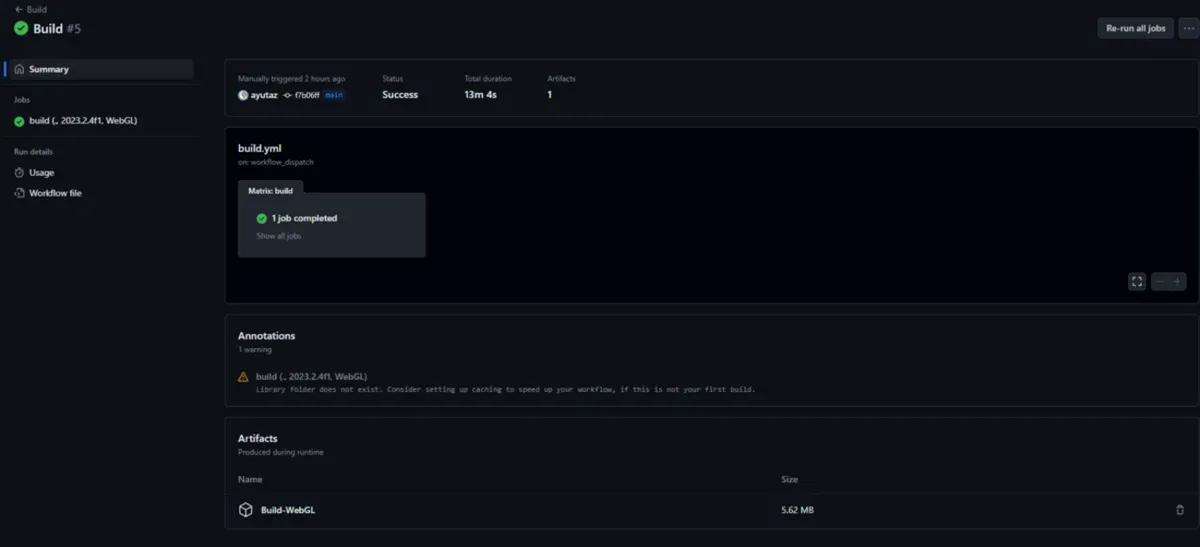Viewport: 1200px width, 547px height.
Task: Click the fullscreen workflow graph icon
Action: click(x=1137, y=282)
